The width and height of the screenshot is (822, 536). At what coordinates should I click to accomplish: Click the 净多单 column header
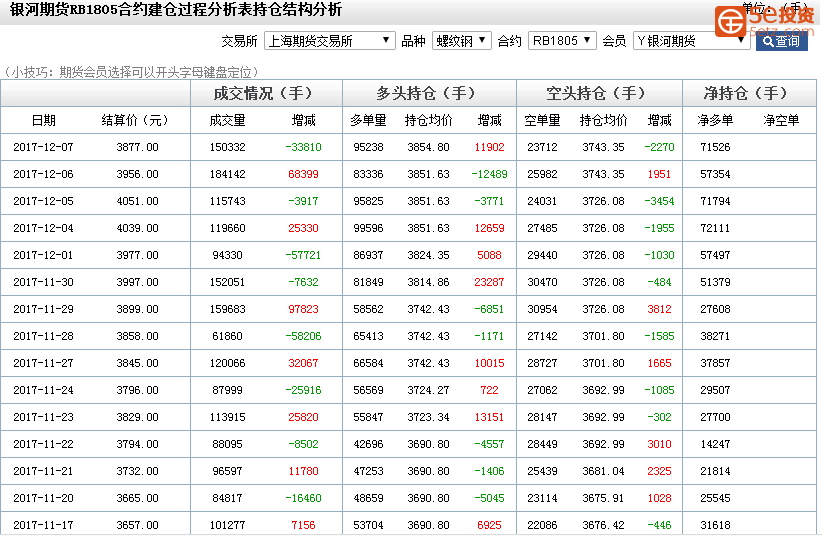[715, 121]
